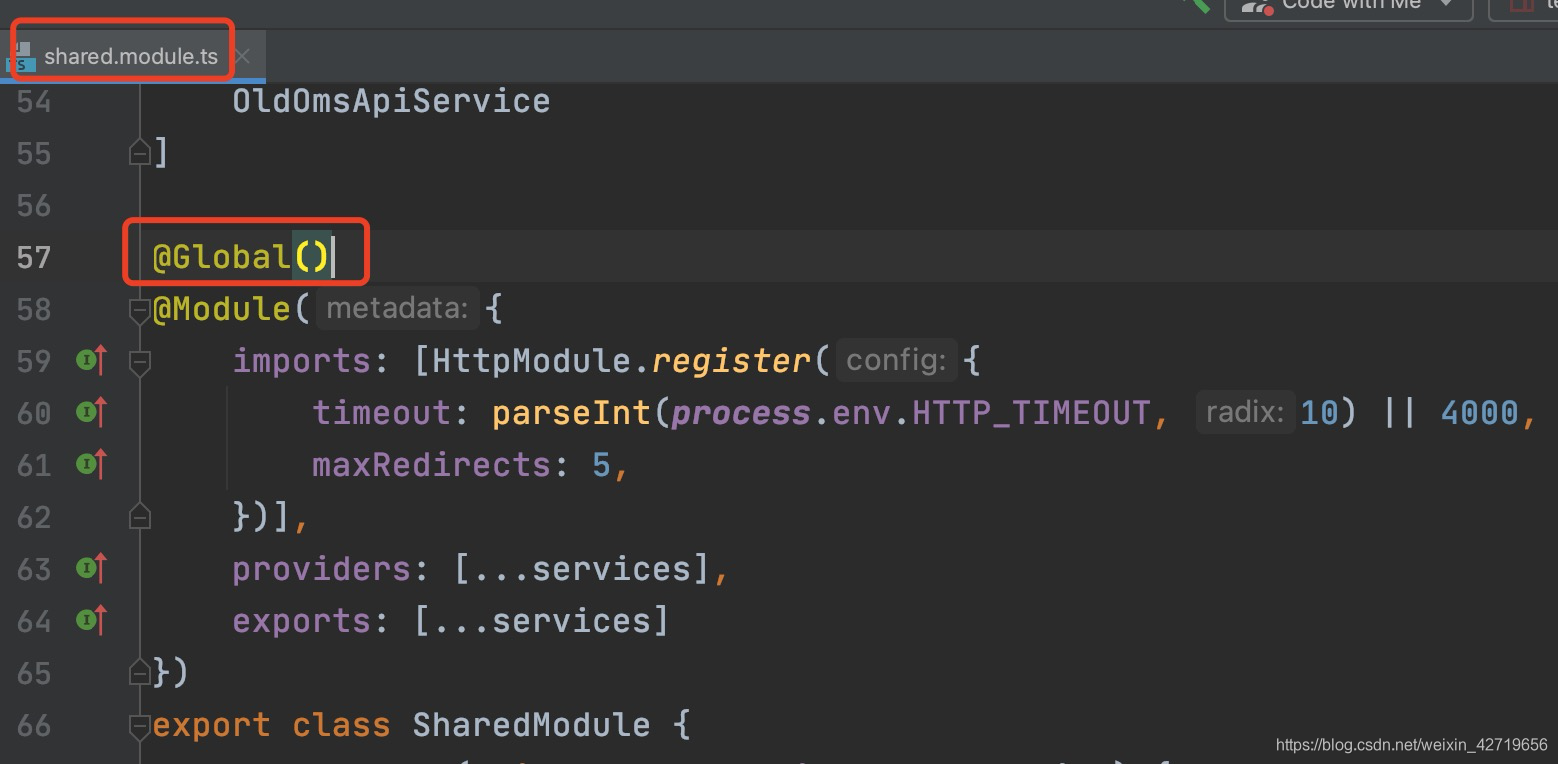Viewport: 1558px width, 764px height.
Task: Click the 4000 default value
Action: (1480, 413)
